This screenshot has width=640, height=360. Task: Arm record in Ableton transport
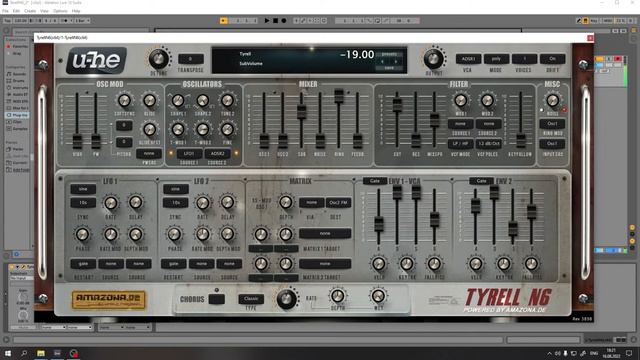click(284, 20)
